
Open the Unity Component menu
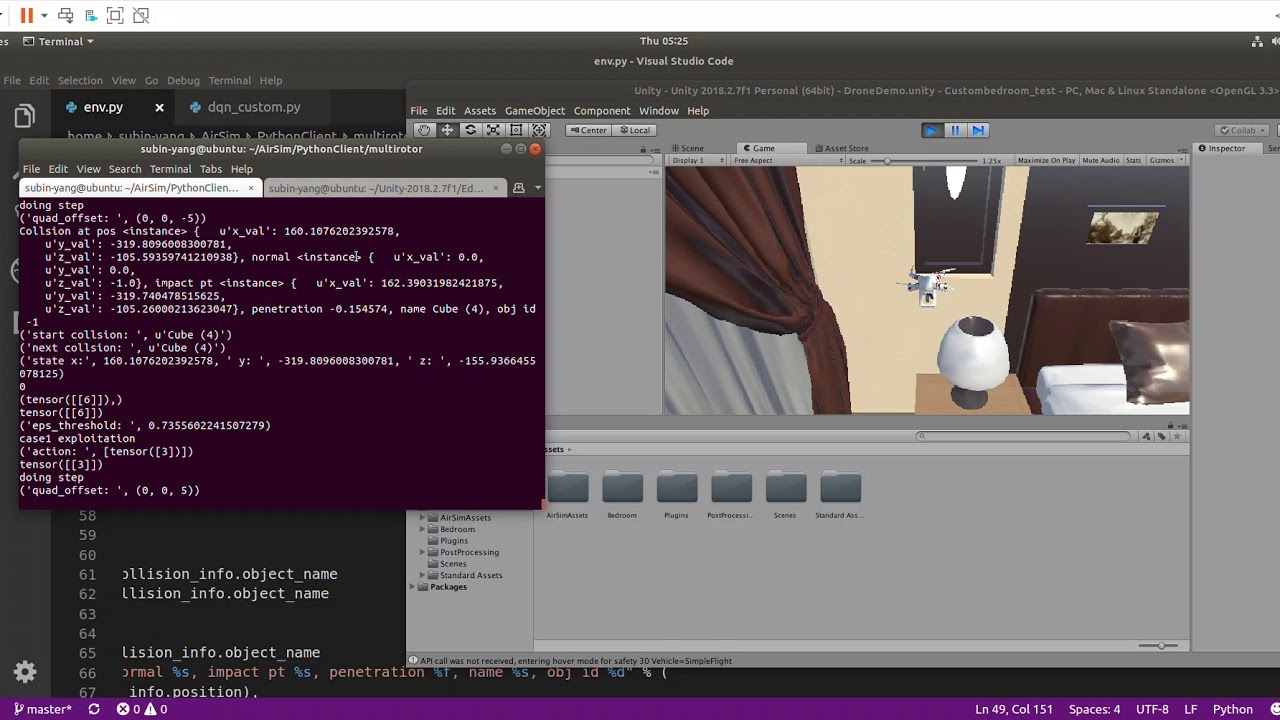[602, 110]
